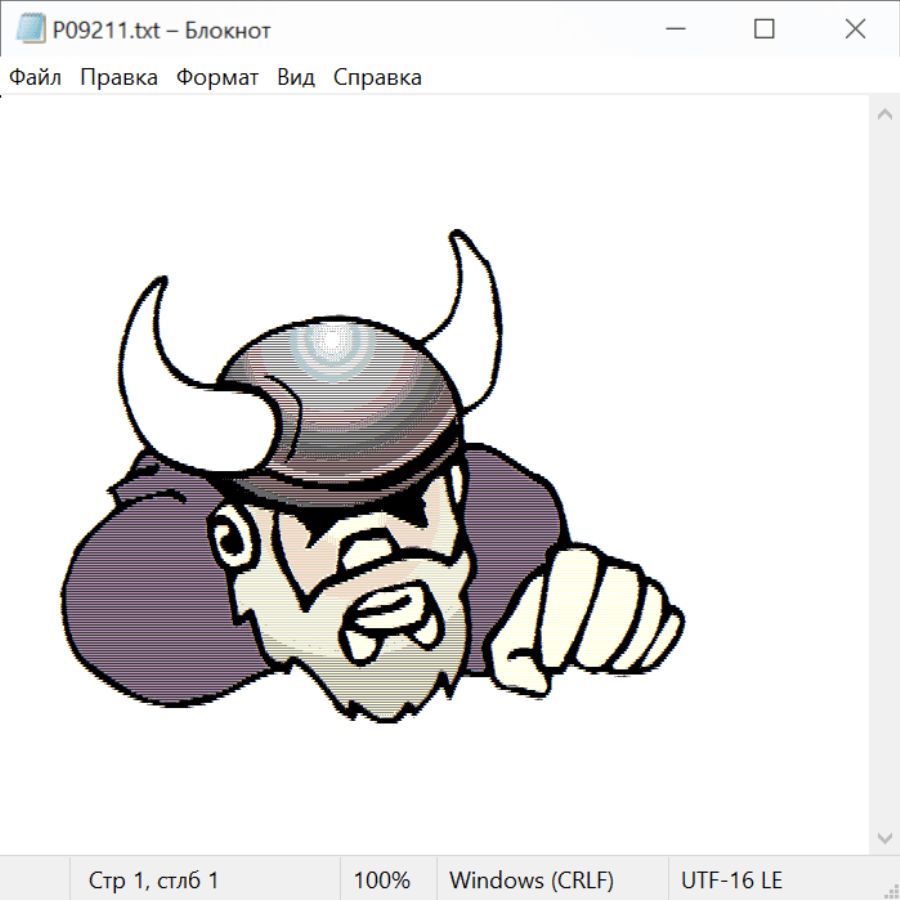Click the UTF-16 LE encoding indicator
Screen dimensions: 900x900
point(731,880)
